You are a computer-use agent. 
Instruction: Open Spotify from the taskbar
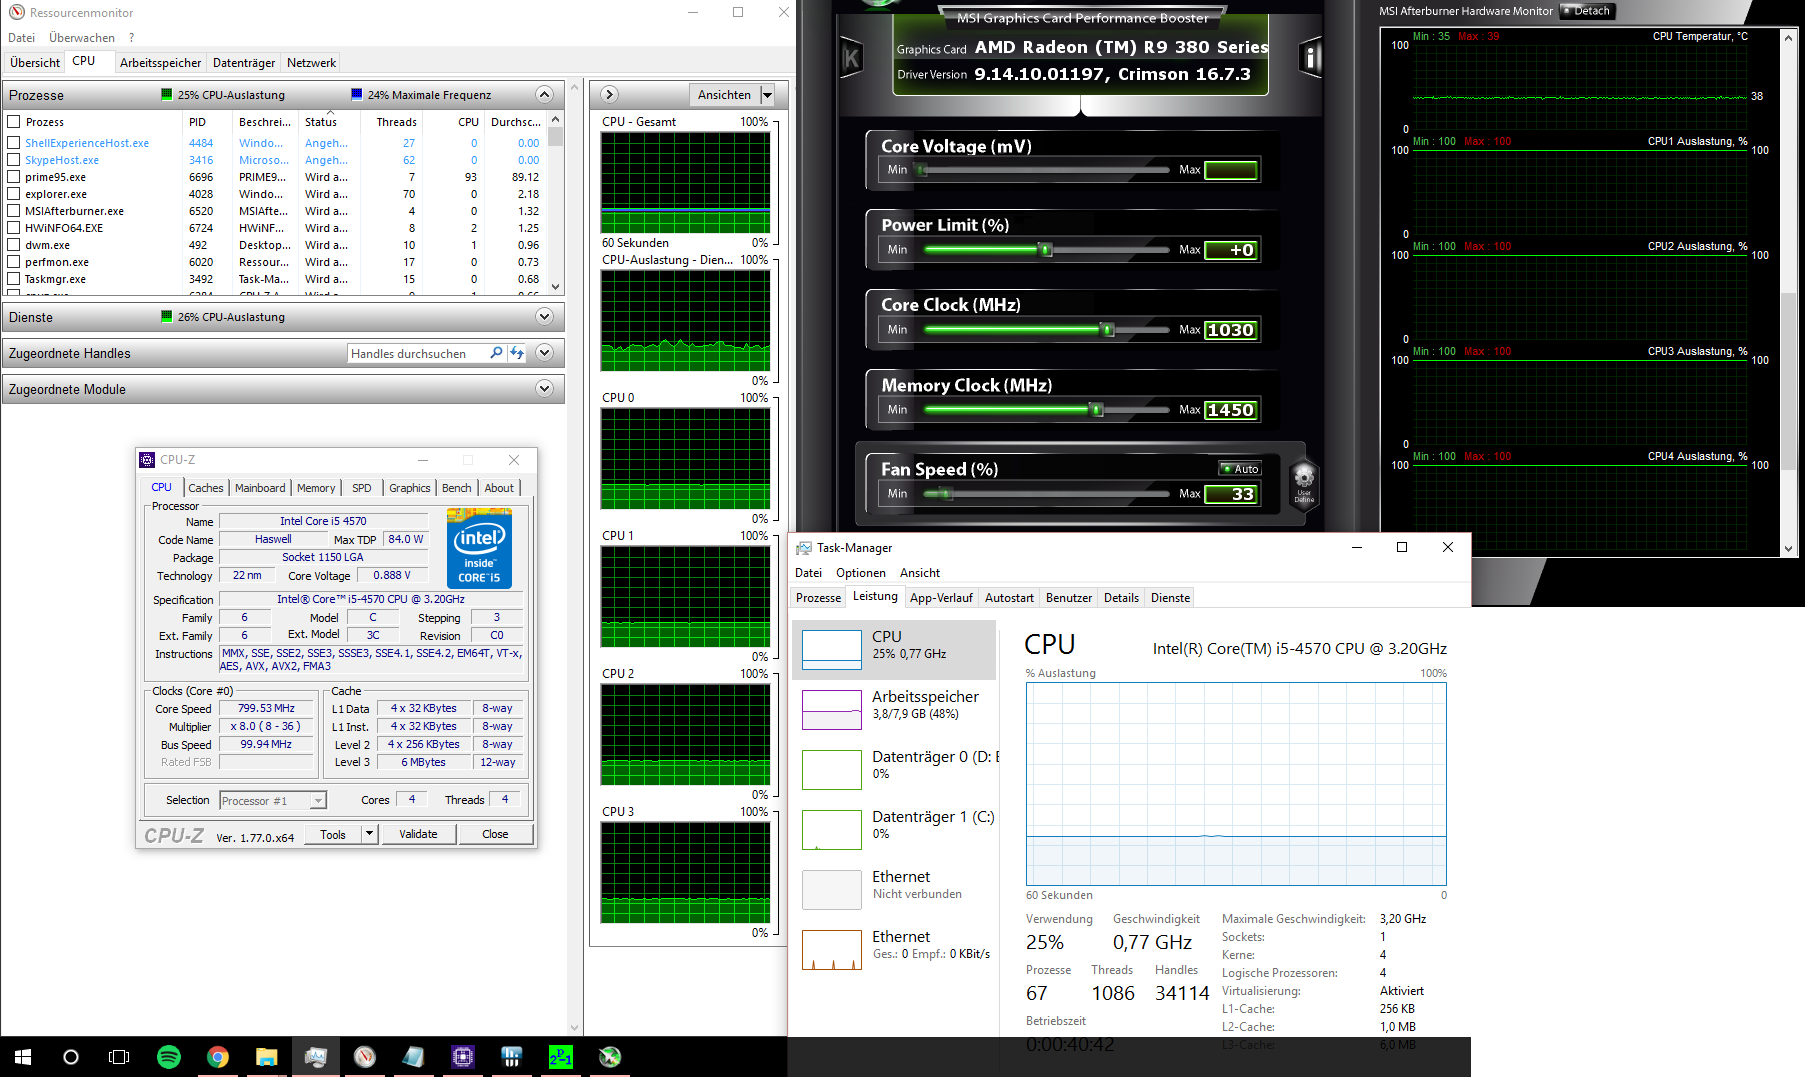click(169, 1057)
